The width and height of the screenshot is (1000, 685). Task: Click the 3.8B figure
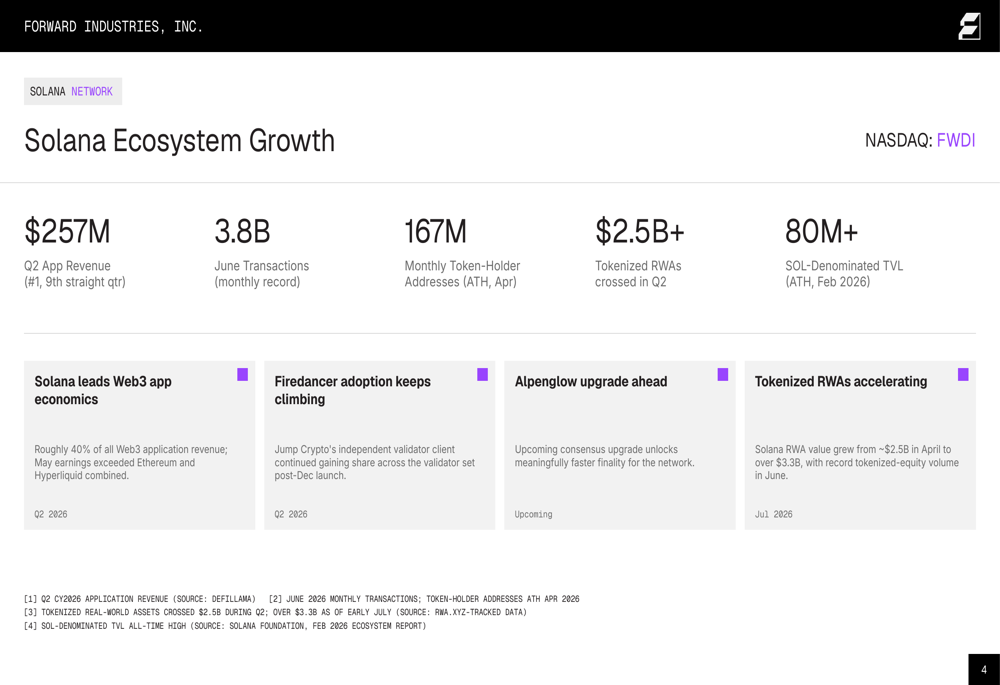click(242, 231)
